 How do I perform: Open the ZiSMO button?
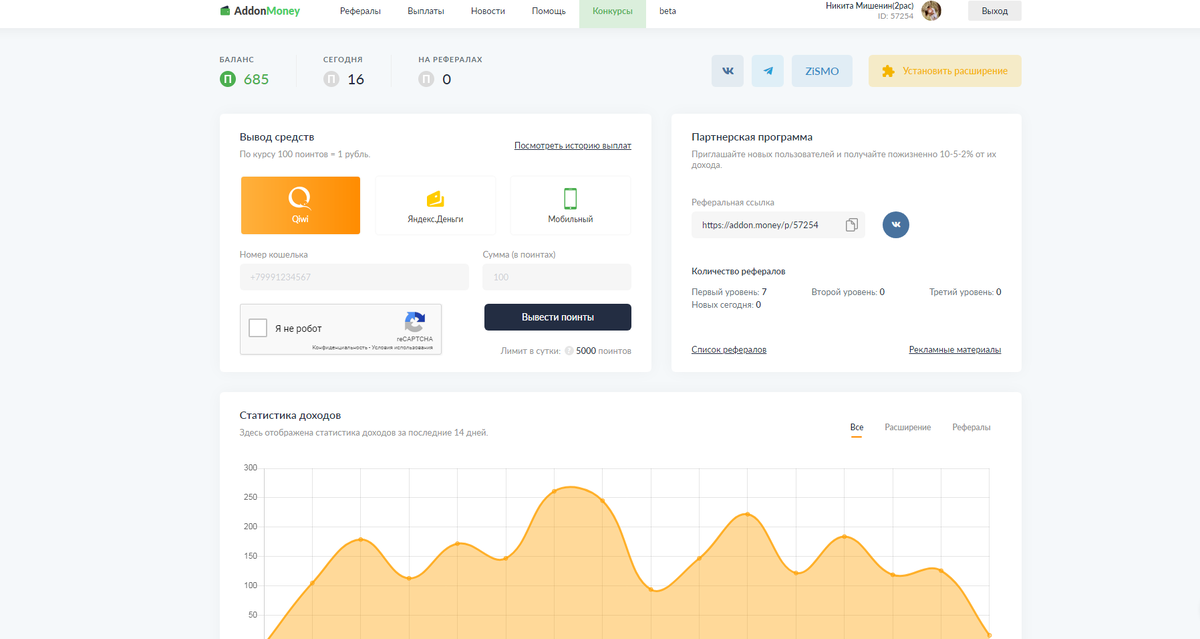822,71
